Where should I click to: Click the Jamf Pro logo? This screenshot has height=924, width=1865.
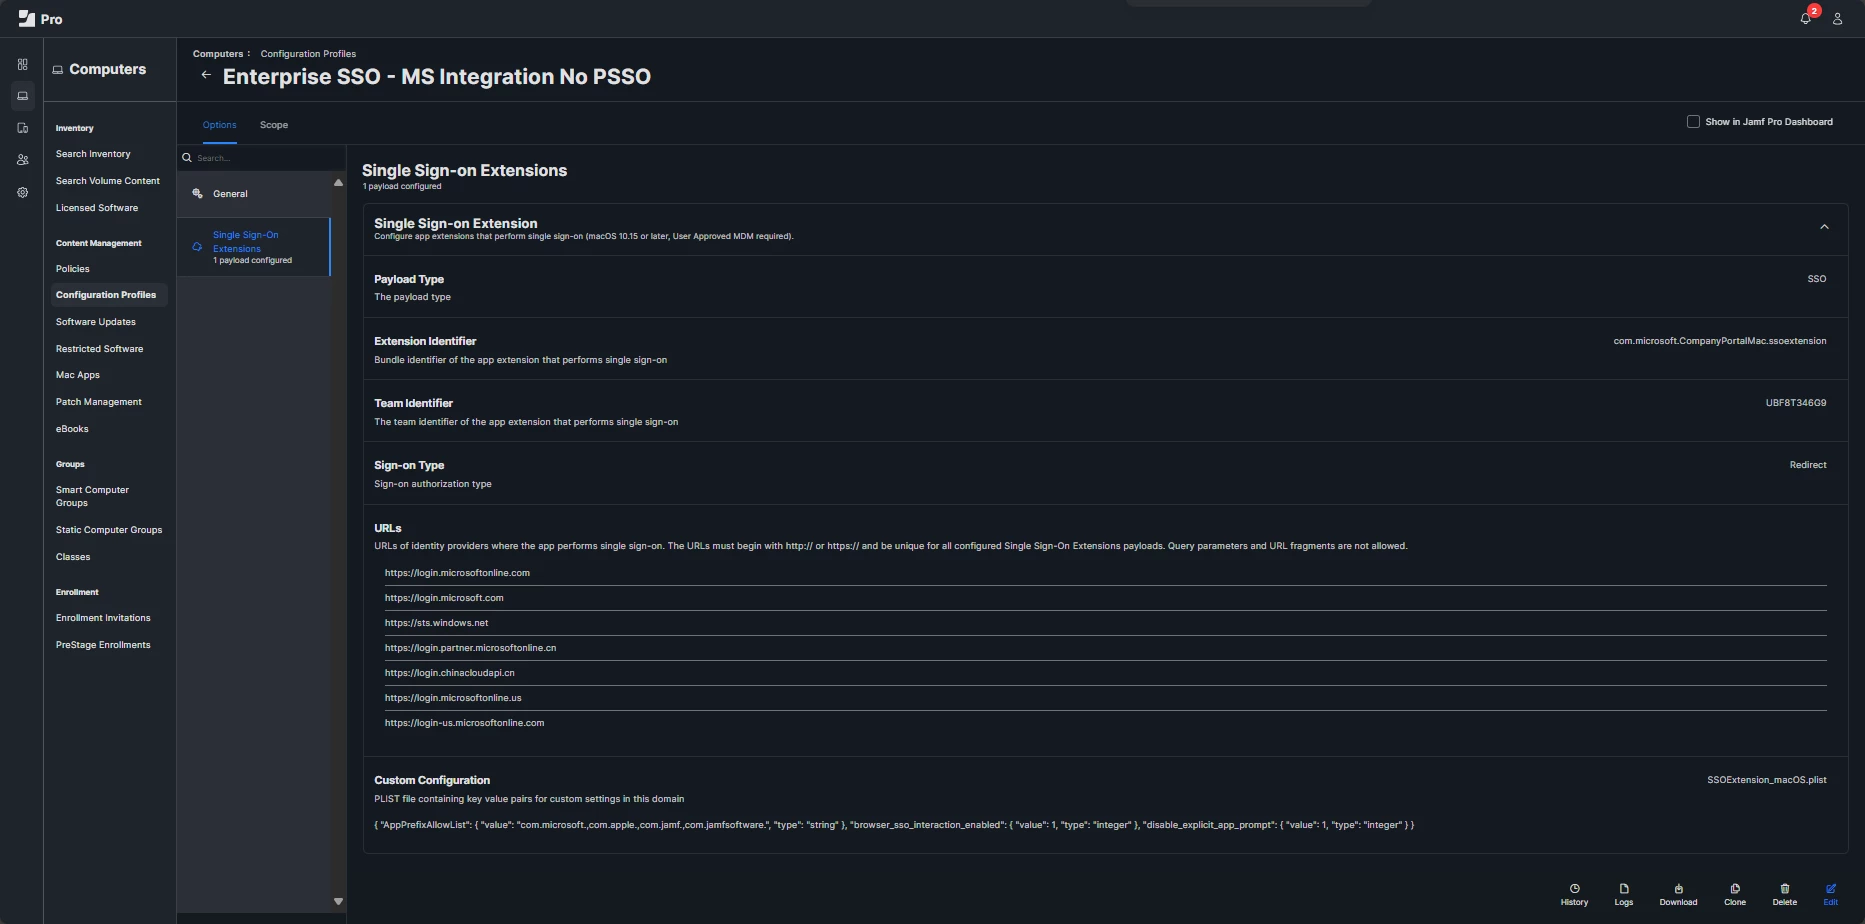point(40,19)
